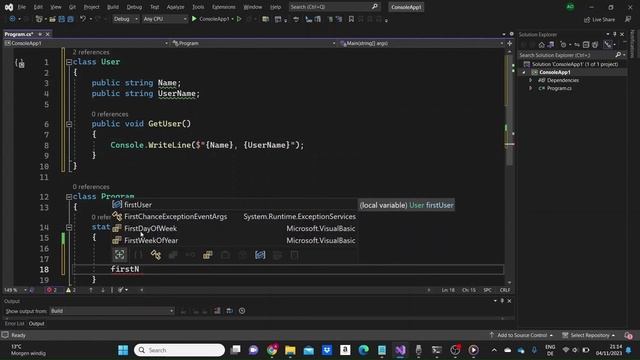Click the Bookmark toolbar icon
This screenshot has width=640, height=360.
pos(351,19)
